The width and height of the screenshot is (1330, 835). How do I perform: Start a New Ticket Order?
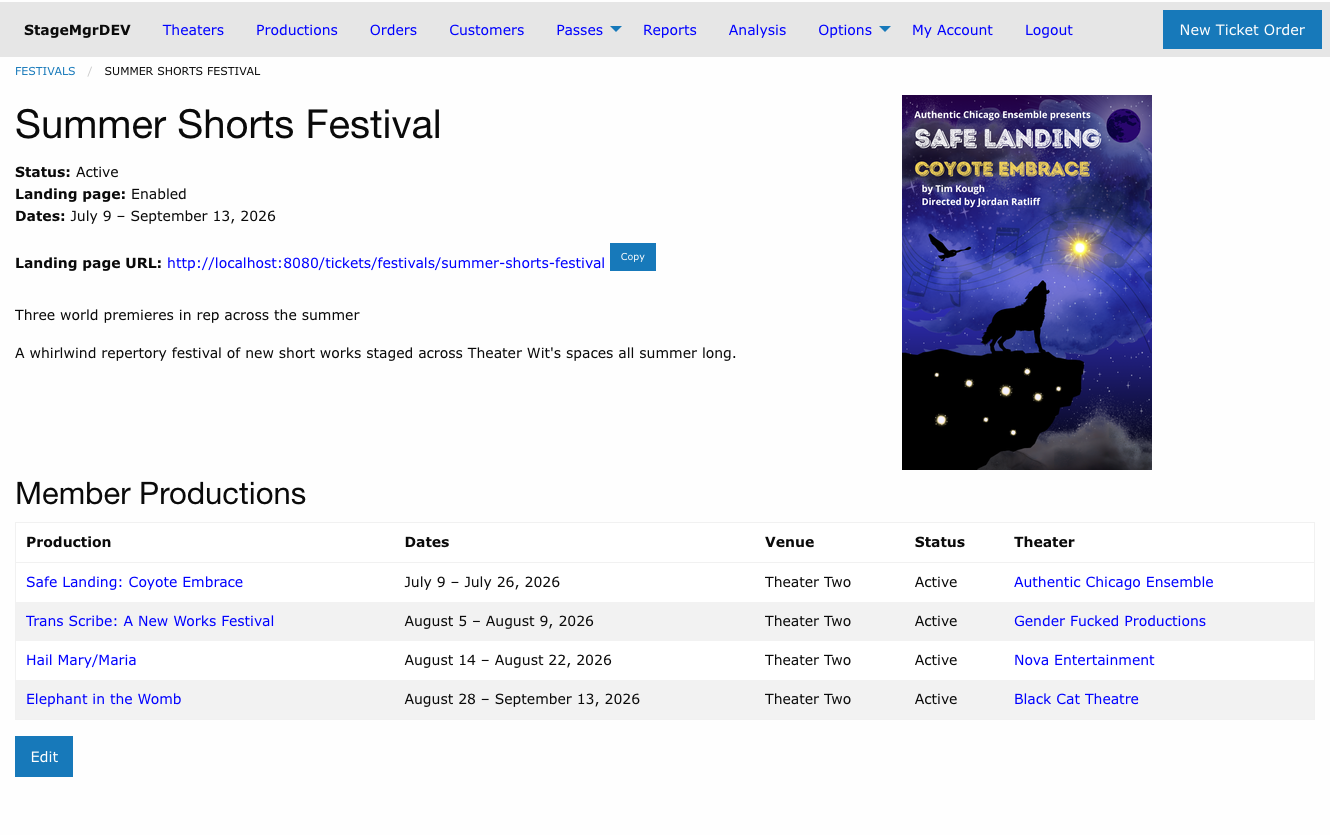pos(1242,30)
